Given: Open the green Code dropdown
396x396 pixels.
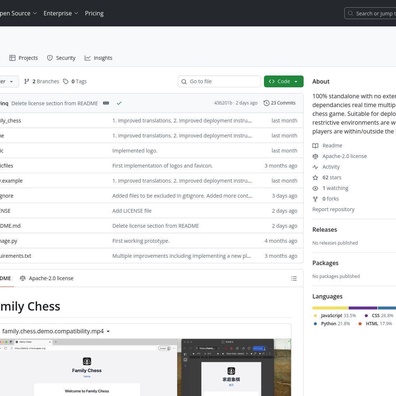Looking at the screenshot, I should 284,81.
